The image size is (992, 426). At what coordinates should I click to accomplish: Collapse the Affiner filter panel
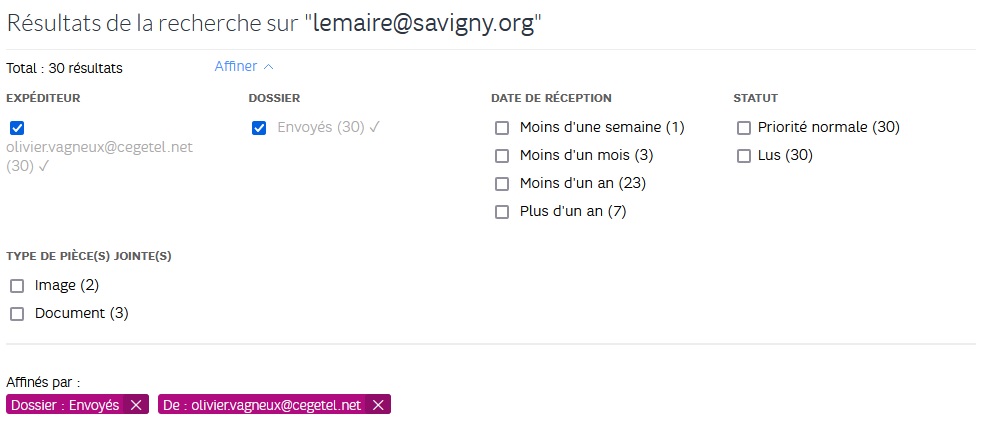point(244,67)
